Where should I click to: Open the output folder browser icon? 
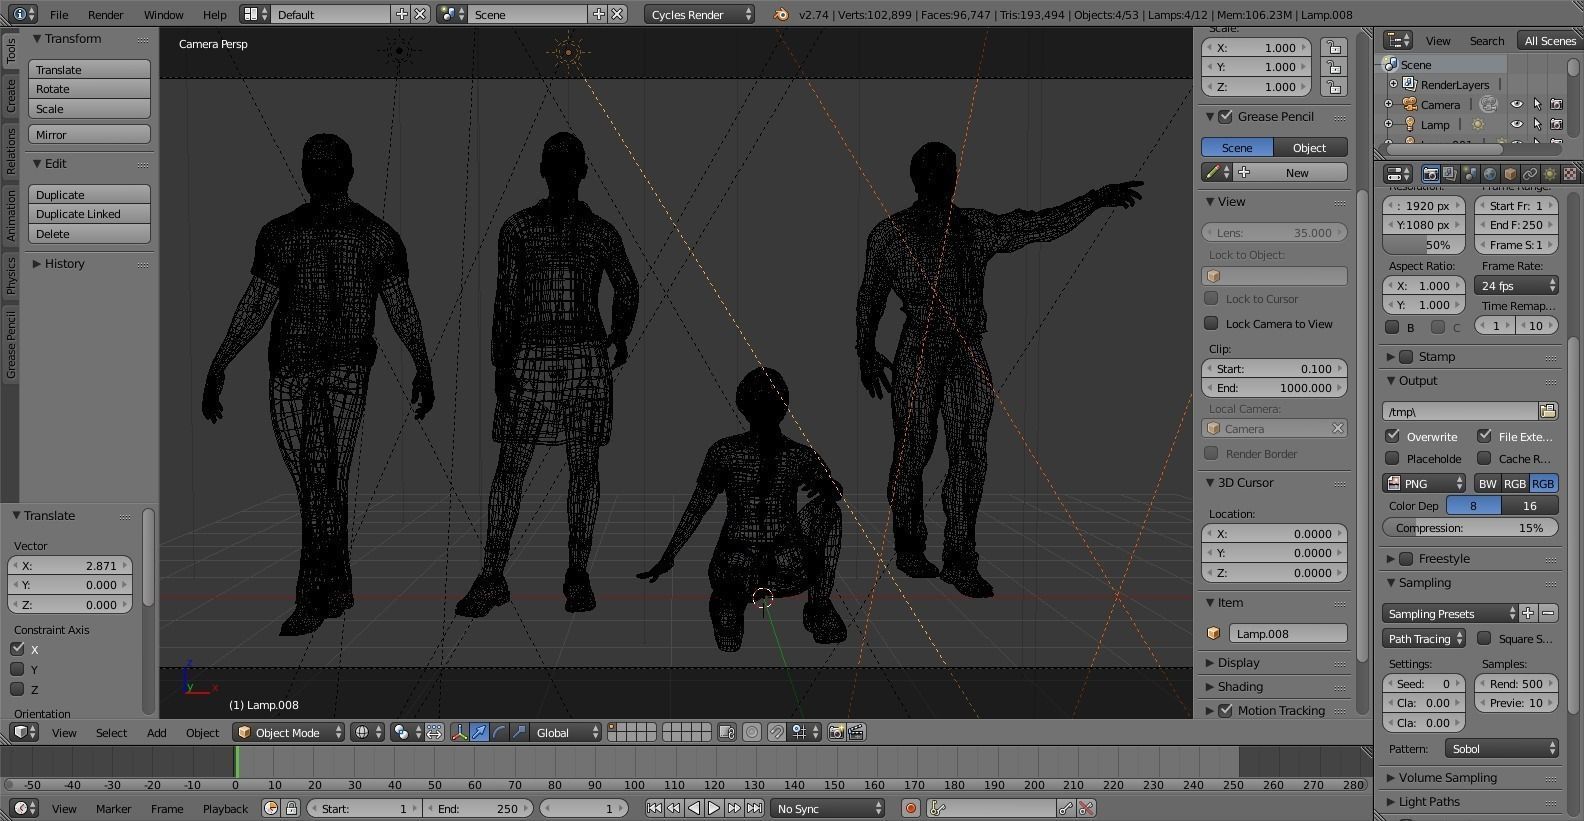point(1548,411)
